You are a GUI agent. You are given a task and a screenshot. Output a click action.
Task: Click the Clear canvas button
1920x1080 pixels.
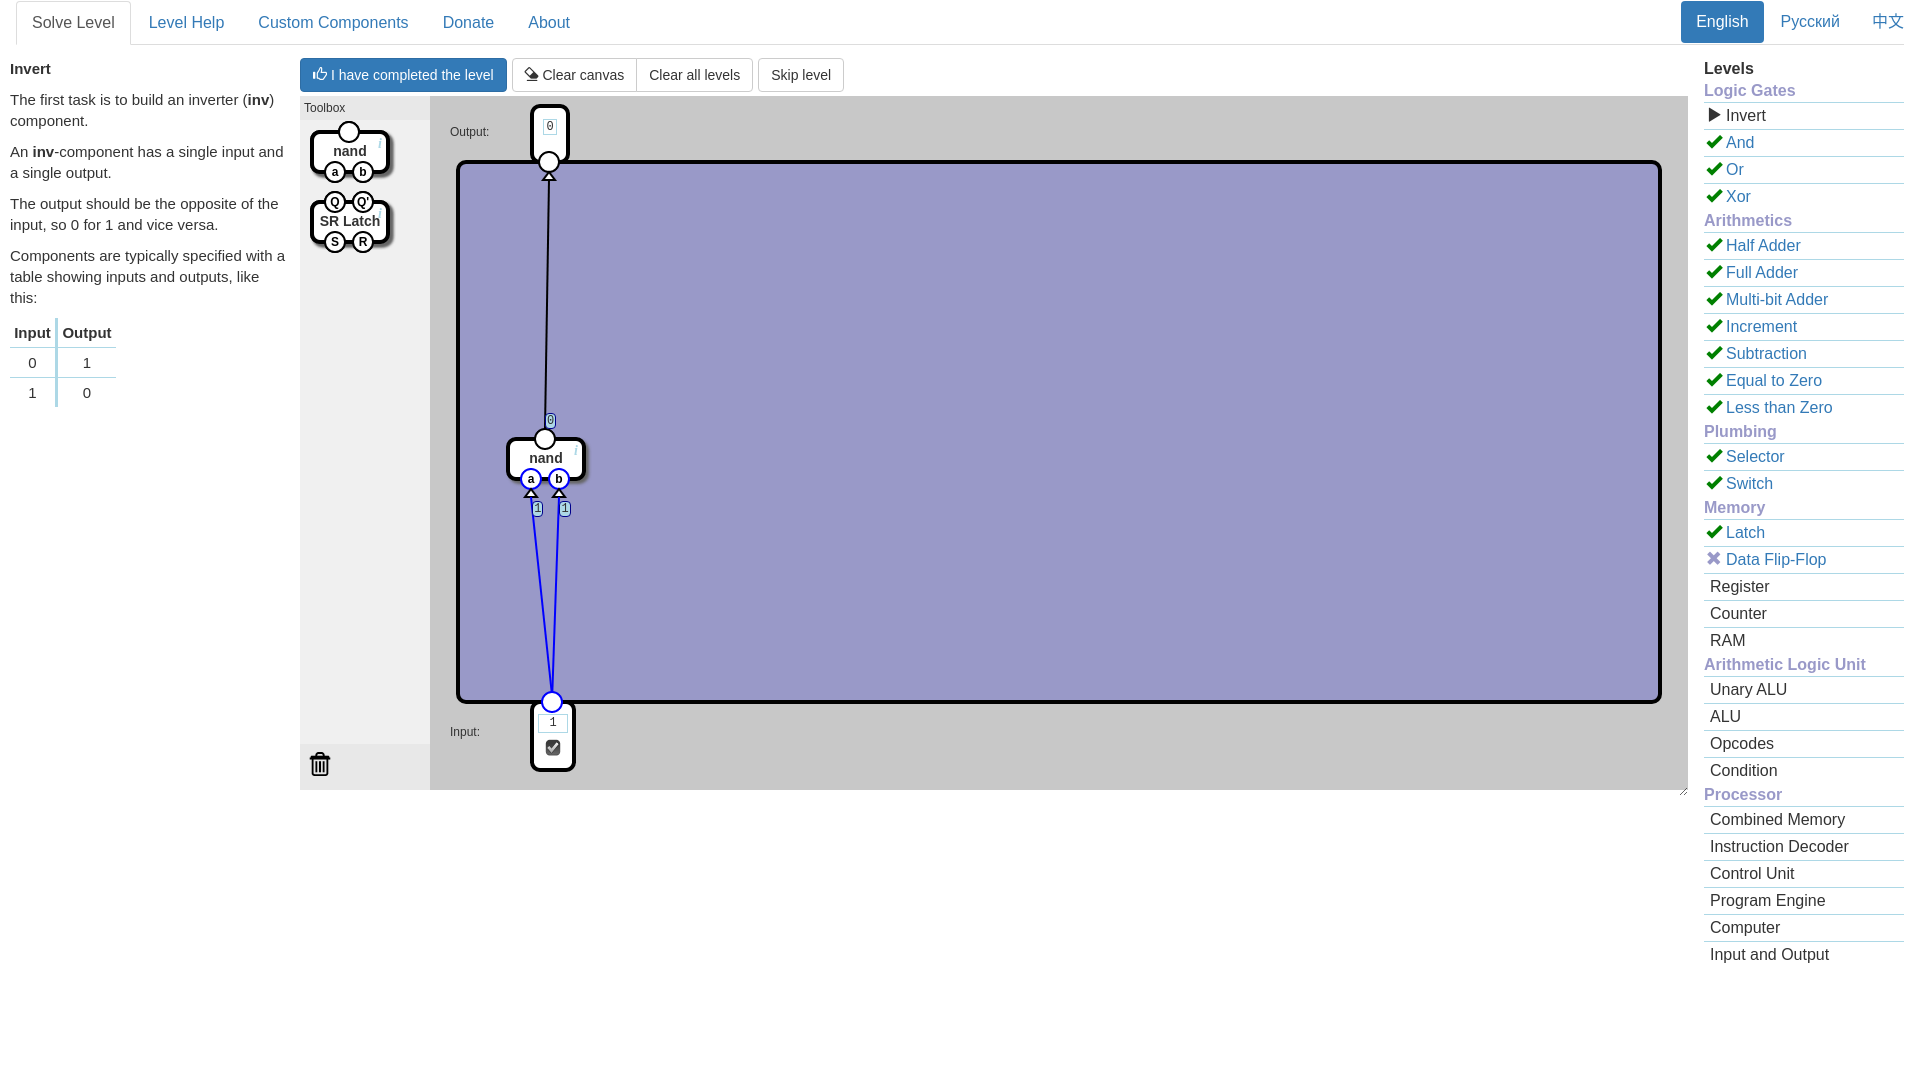574,75
